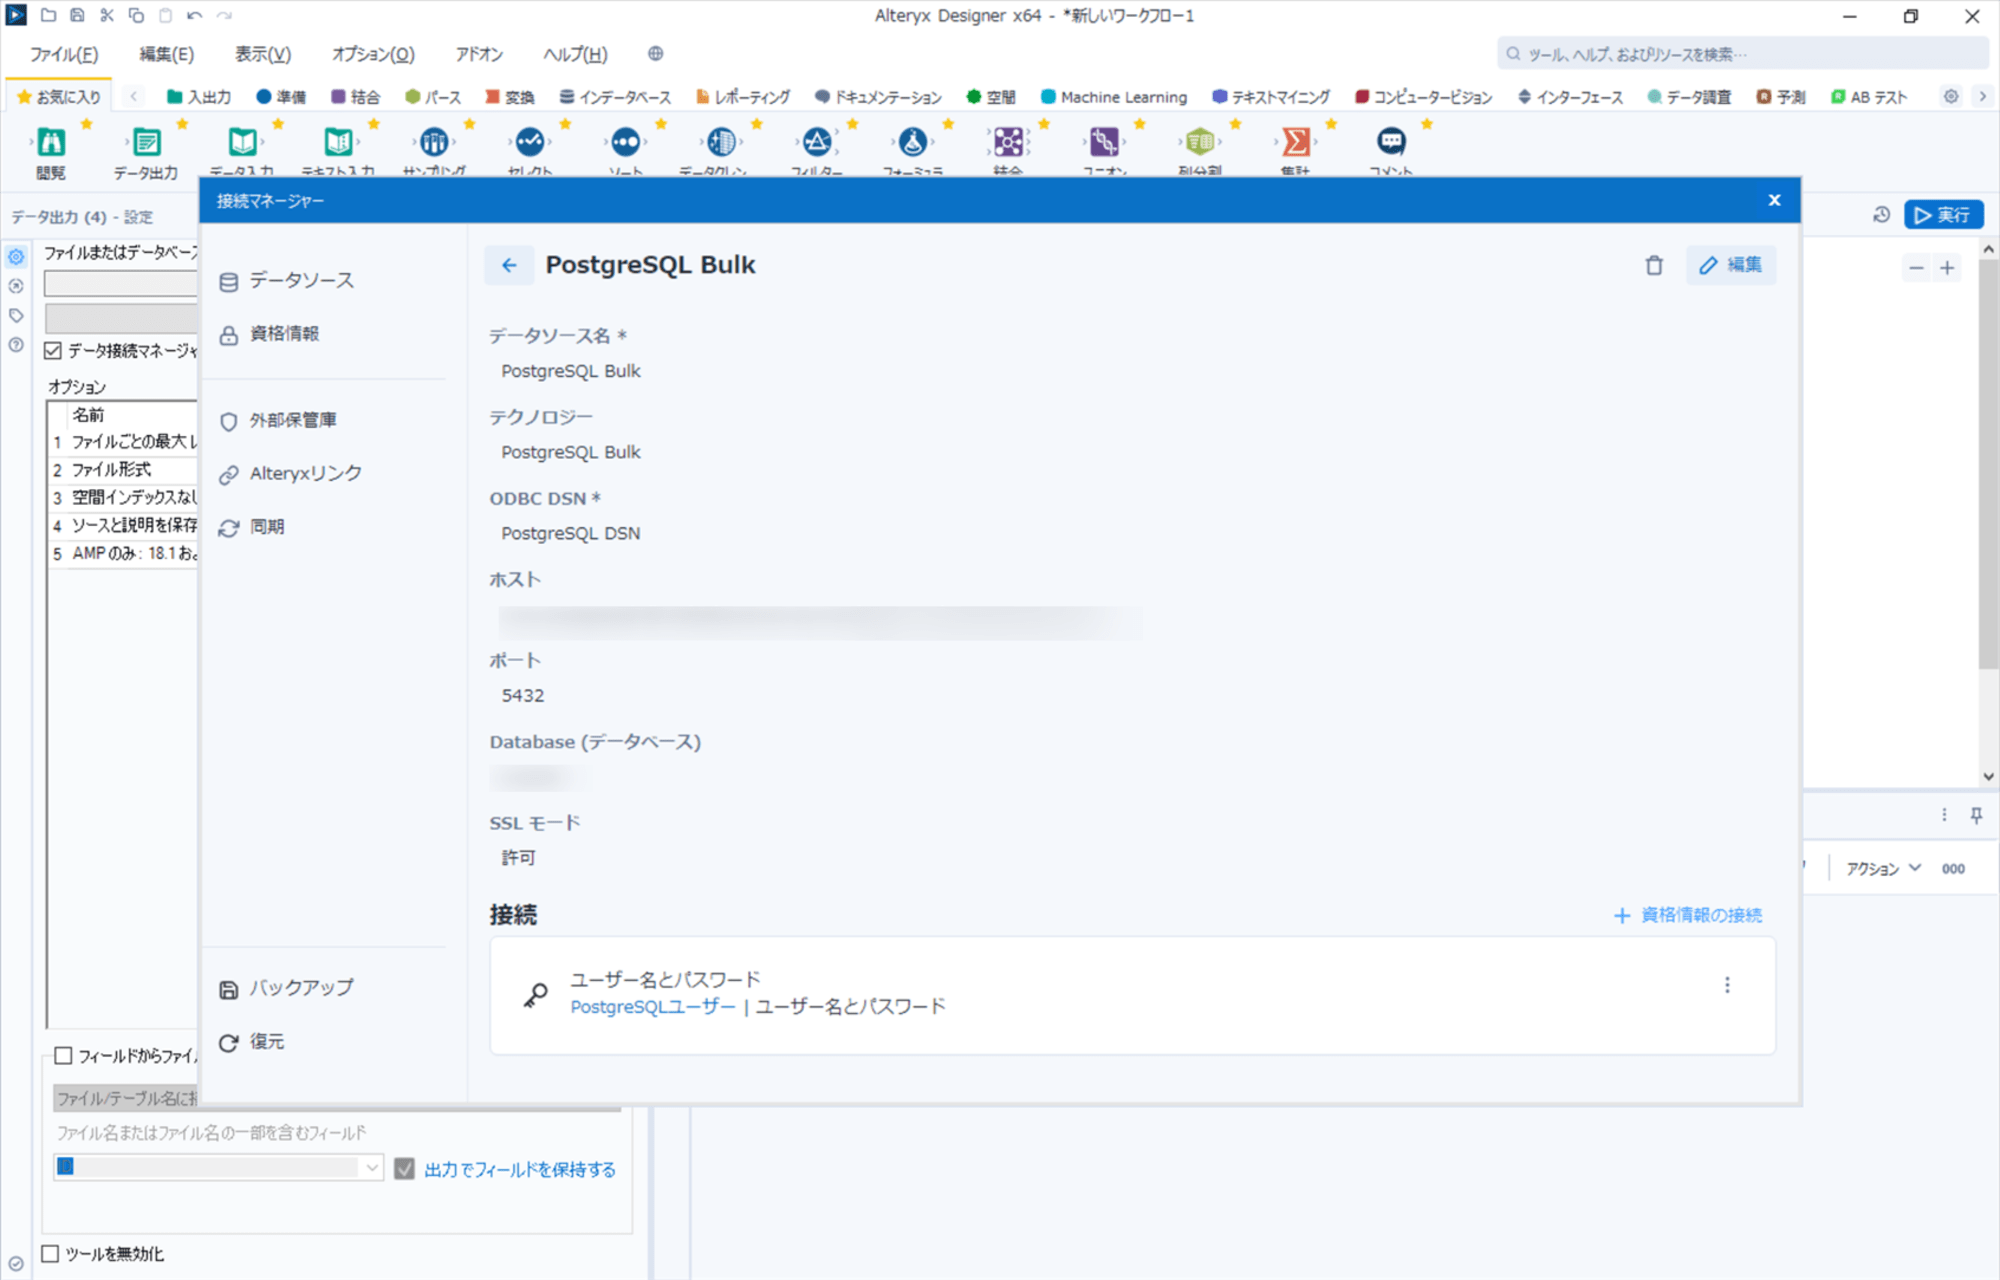Open the schedule history clock icon
The height and width of the screenshot is (1280, 2000).
(x=1881, y=215)
